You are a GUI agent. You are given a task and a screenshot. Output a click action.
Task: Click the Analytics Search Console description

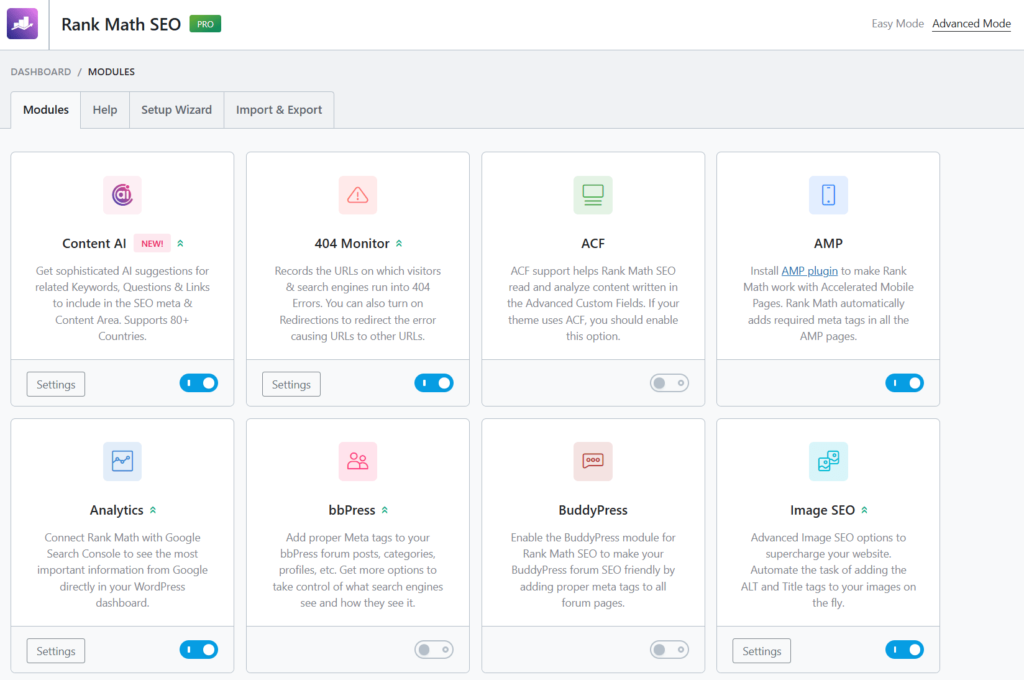(122, 570)
